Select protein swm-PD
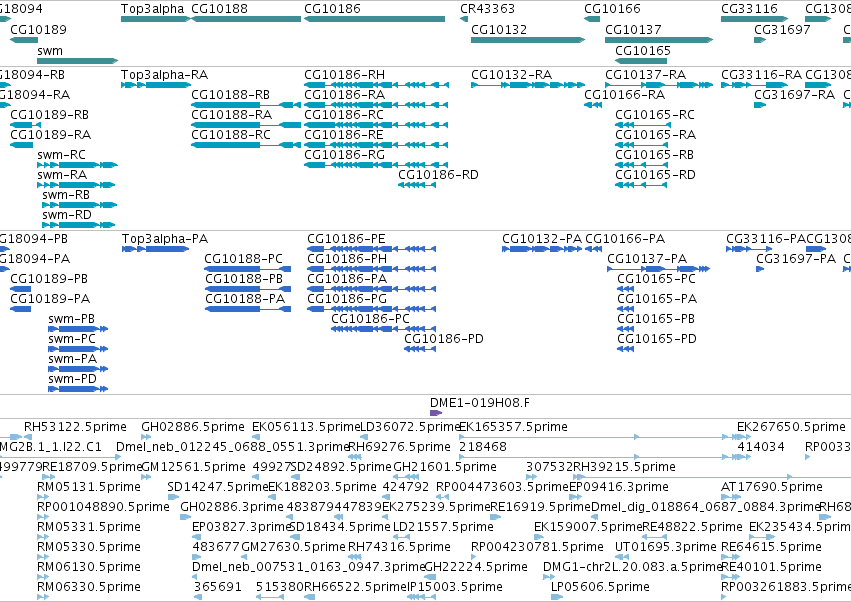 tap(78, 389)
